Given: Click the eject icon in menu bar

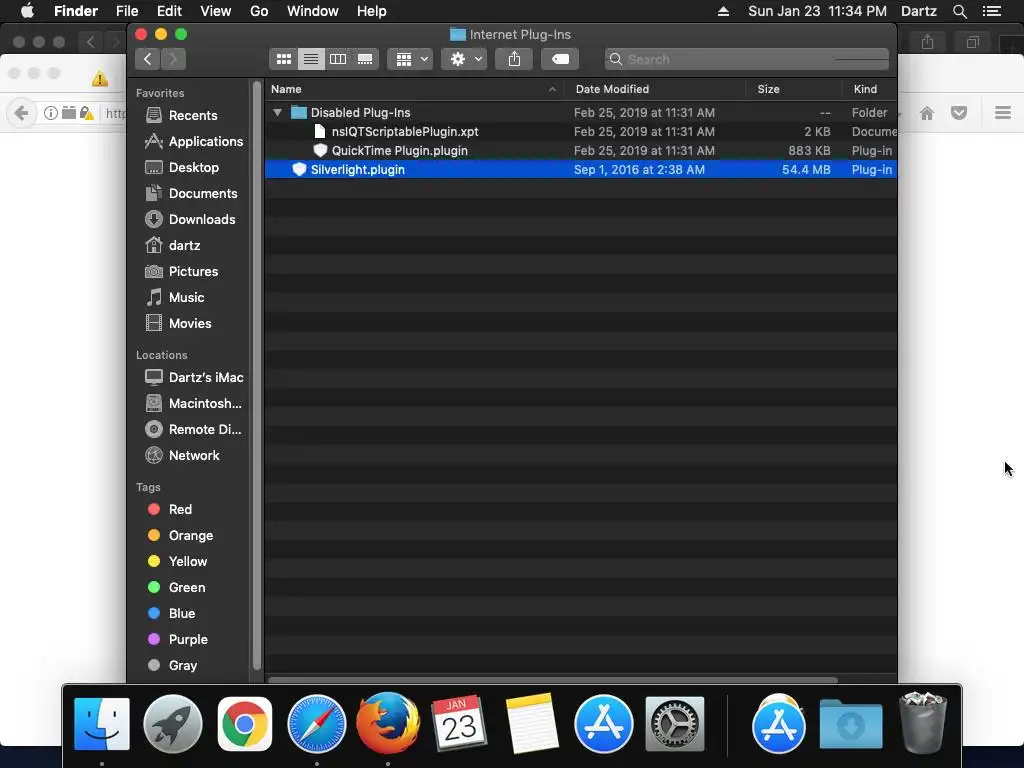Looking at the screenshot, I should 723,11.
